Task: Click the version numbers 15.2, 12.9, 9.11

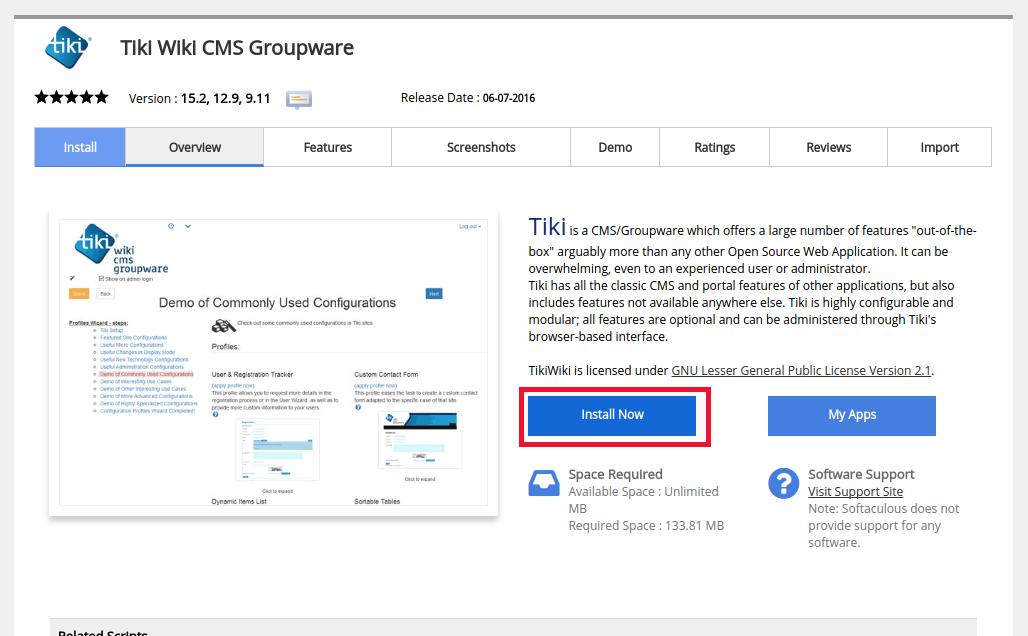Action: click(226, 98)
